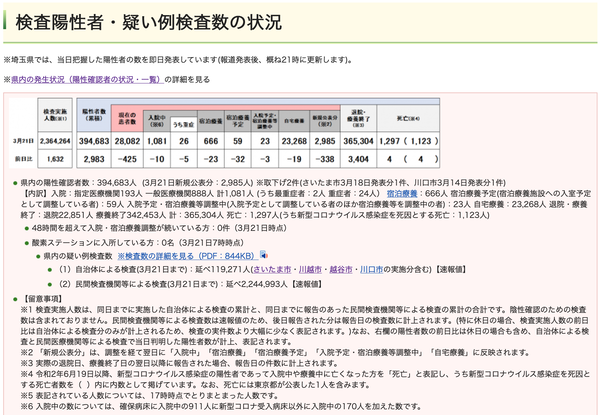
Task: Select the 2,364,264 table cell
Action: tap(55, 141)
